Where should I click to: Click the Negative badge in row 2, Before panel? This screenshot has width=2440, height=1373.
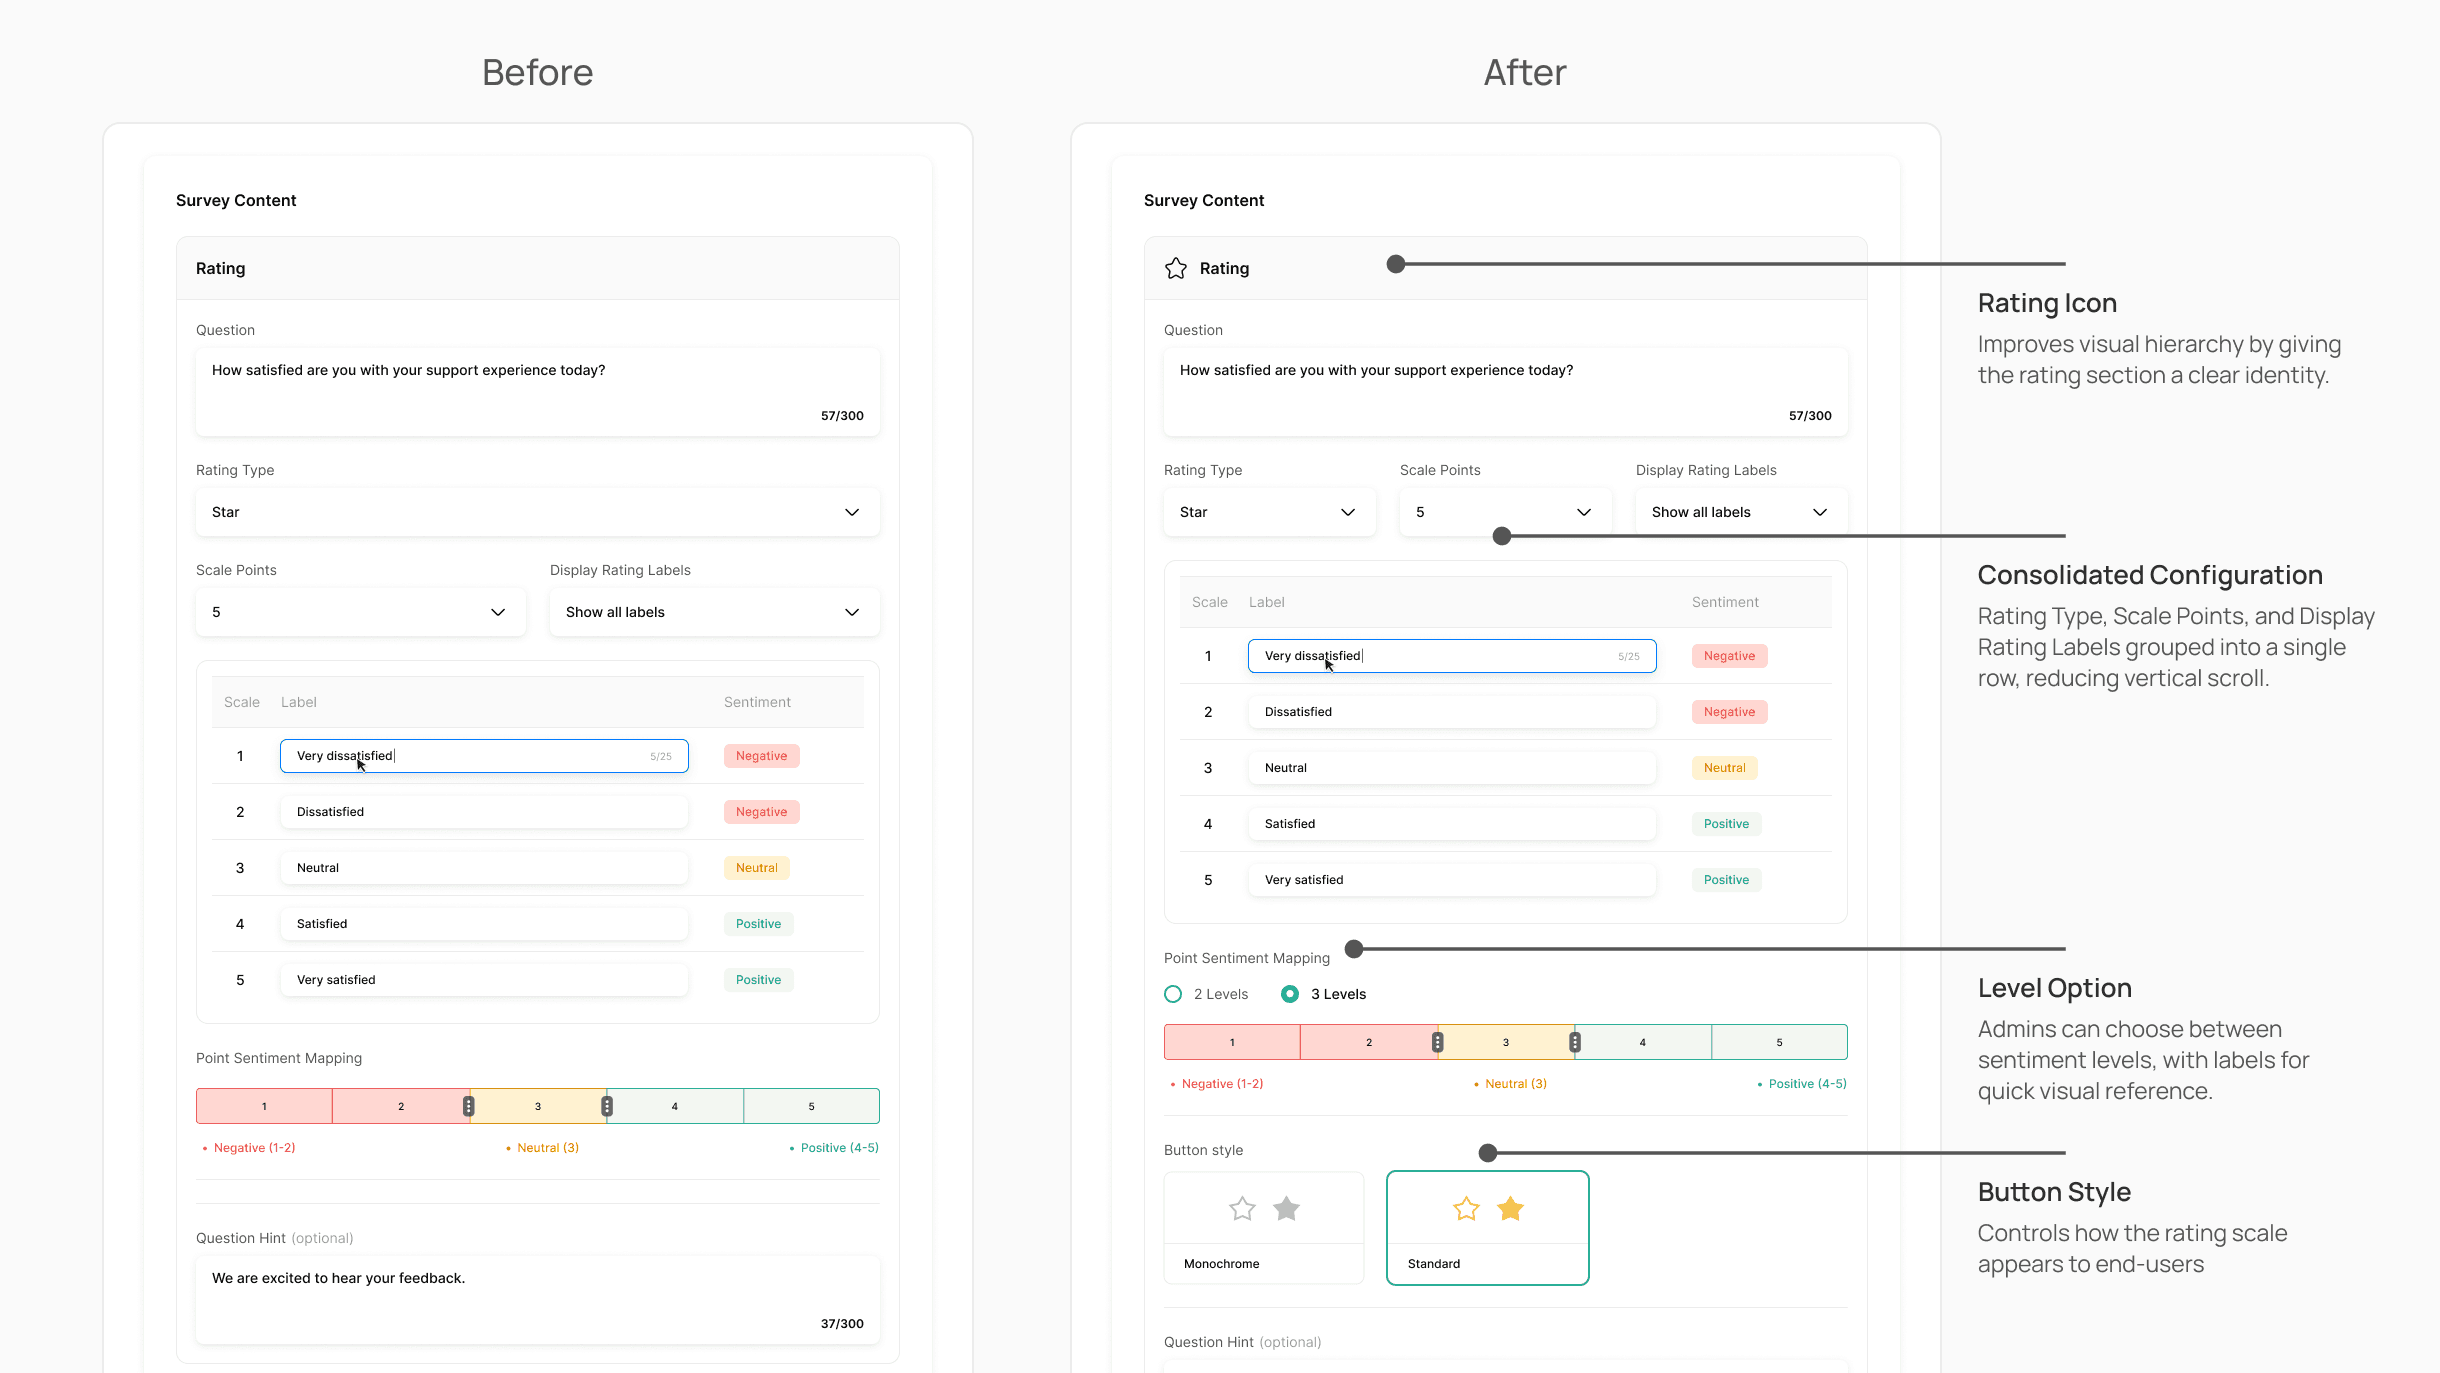[762, 812]
